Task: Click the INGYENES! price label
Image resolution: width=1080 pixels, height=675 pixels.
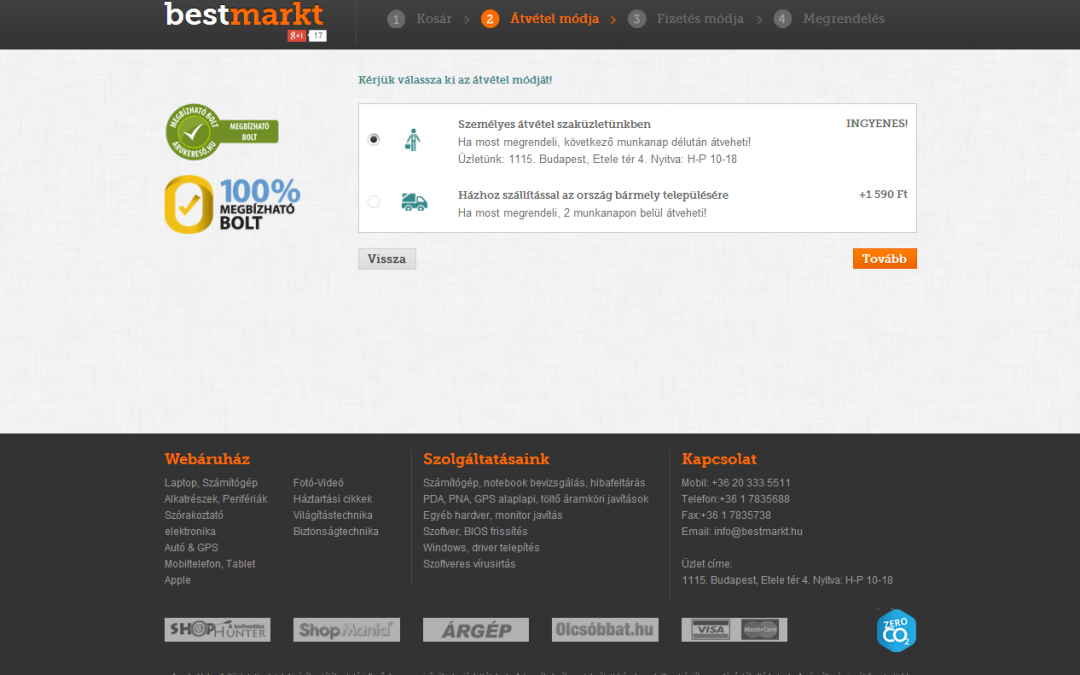Action: pos(877,124)
